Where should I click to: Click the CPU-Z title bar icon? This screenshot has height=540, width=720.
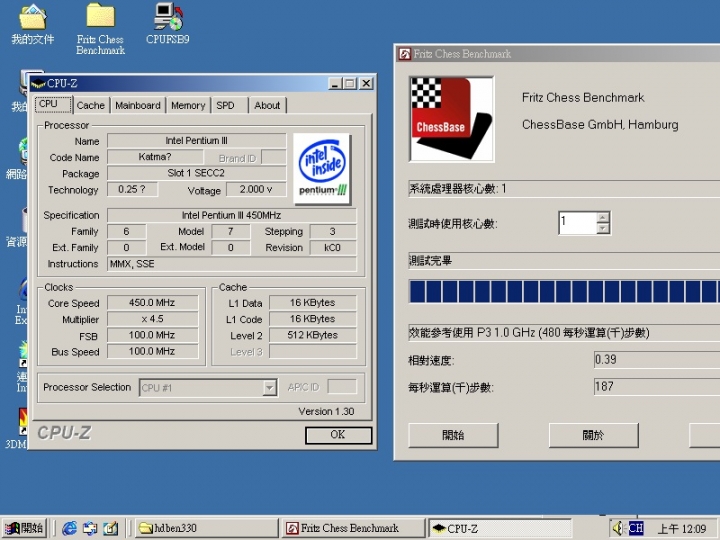pyautogui.click(x=38, y=84)
